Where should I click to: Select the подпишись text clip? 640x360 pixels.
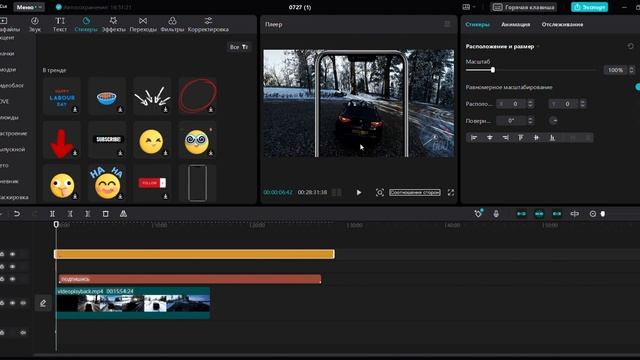point(190,279)
